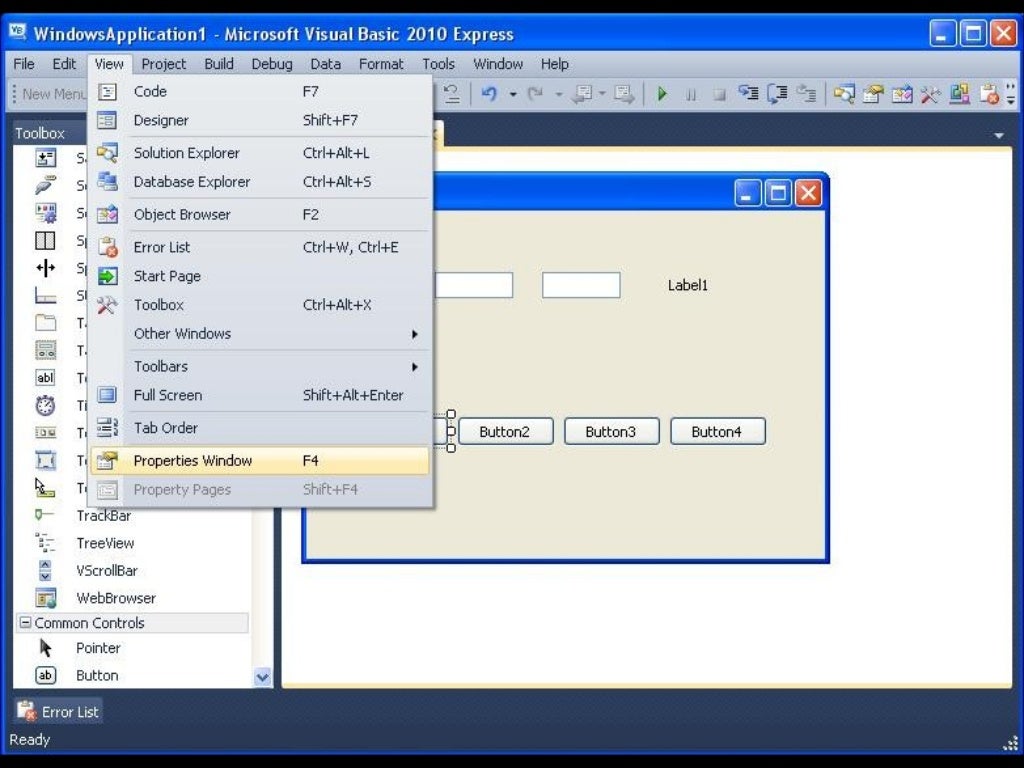Click the Code icon in the View menu
Viewport: 1024px width, 768px height.
107,91
